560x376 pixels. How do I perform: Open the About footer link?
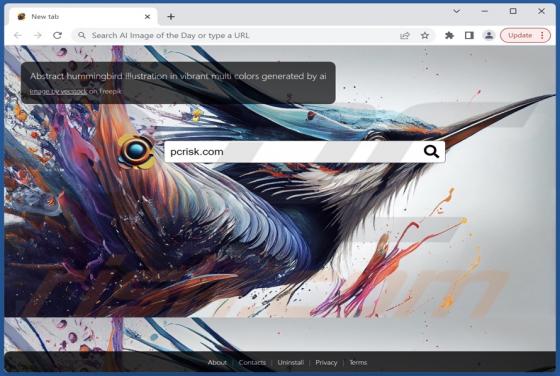click(x=217, y=362)
